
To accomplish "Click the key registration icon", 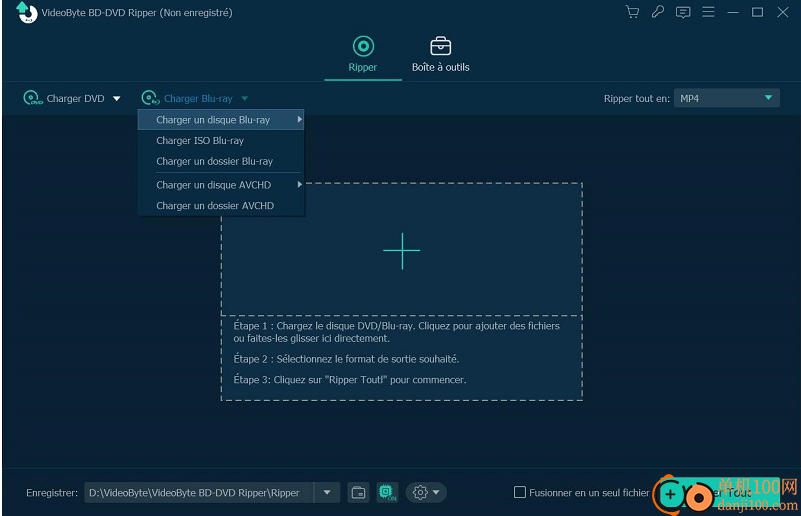I will (658, 12).
